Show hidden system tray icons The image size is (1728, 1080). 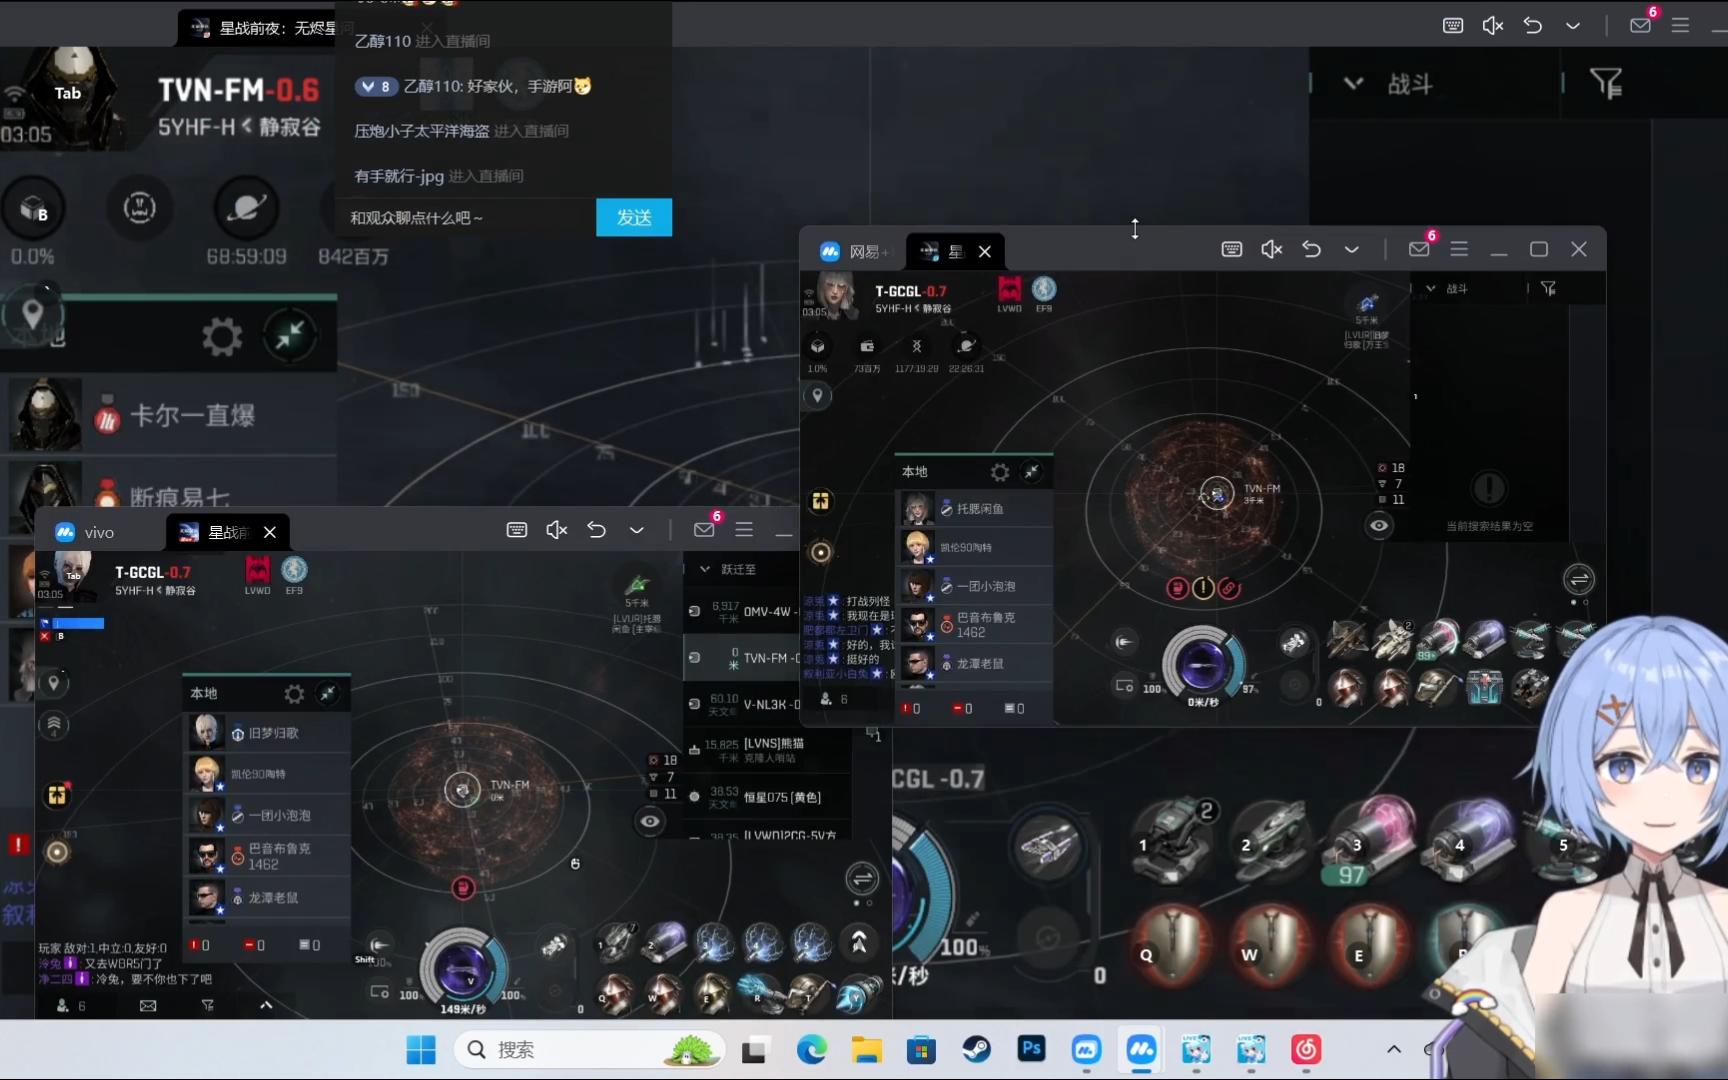pos(1394,1049)
